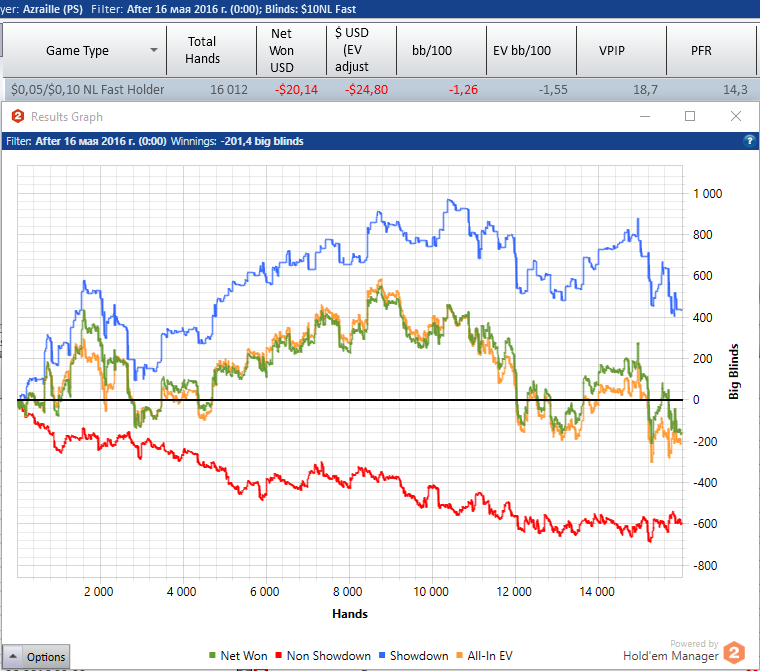Click the Non Showdown legend label
Viewport: 760px width, 671px height.
click(329, 655)
